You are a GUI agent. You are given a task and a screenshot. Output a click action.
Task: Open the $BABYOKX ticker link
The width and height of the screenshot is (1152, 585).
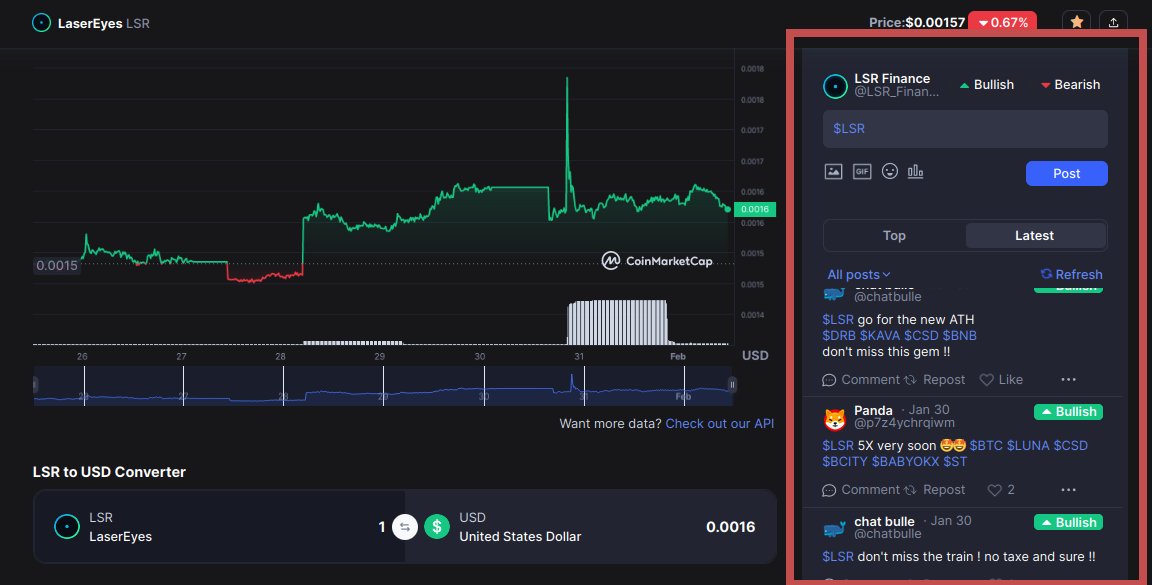pyautogui.click(x=905, y=462)
